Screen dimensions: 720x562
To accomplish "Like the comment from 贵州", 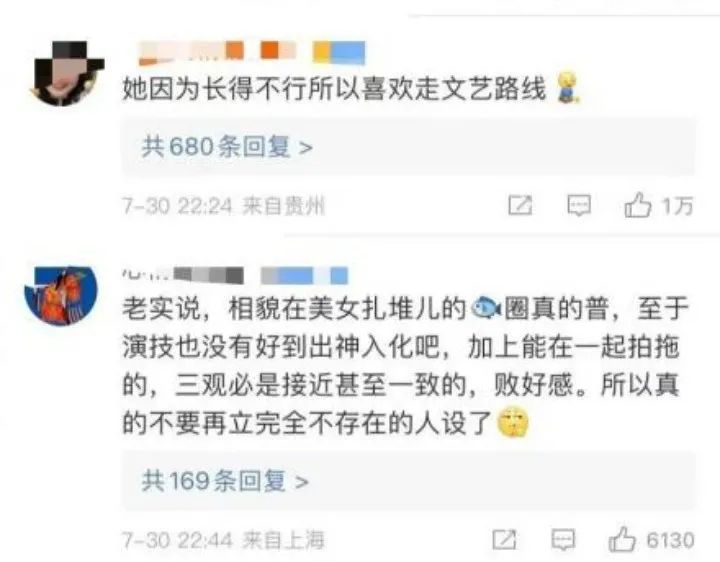I will coord(638,205).
